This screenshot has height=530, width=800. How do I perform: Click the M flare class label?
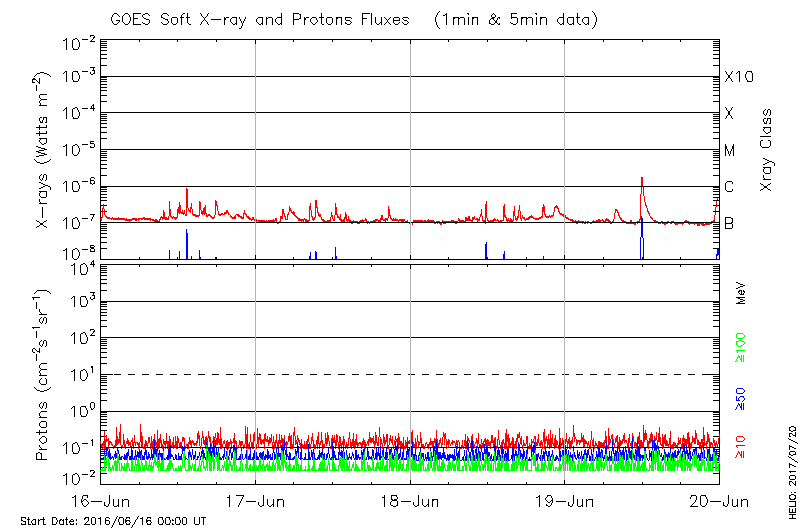730,151
